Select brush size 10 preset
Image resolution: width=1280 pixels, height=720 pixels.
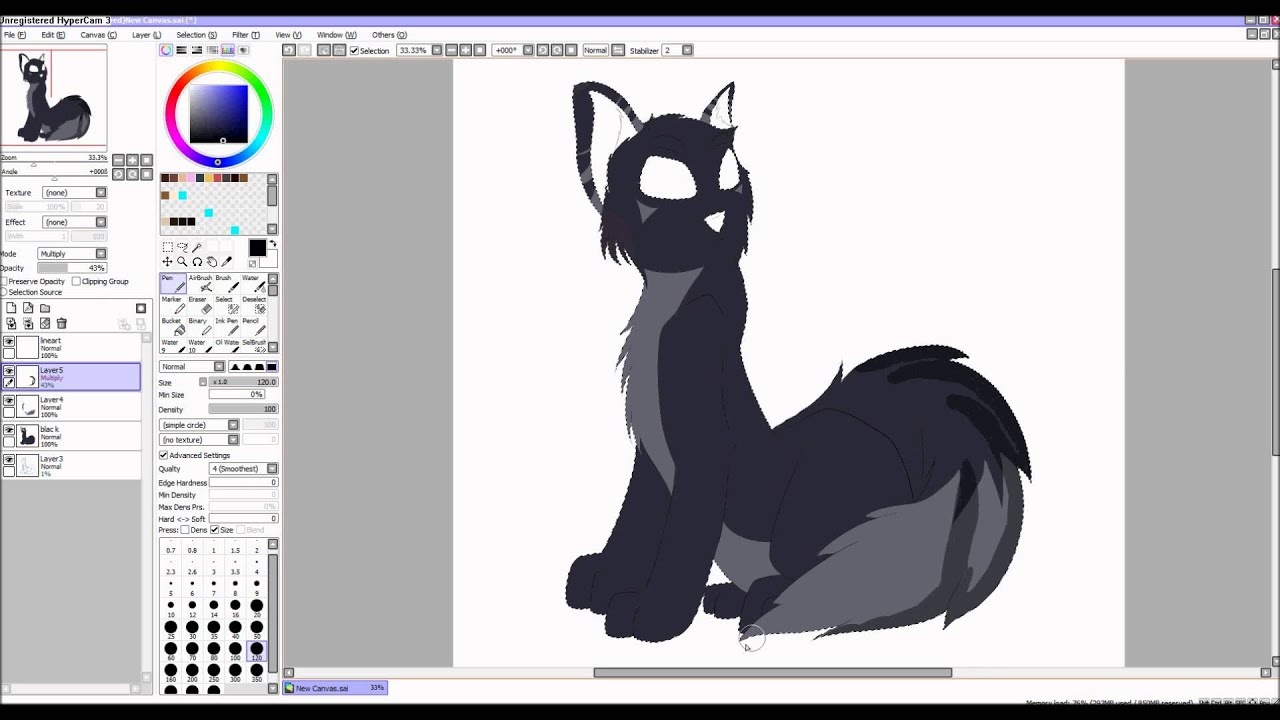[171, 607]
